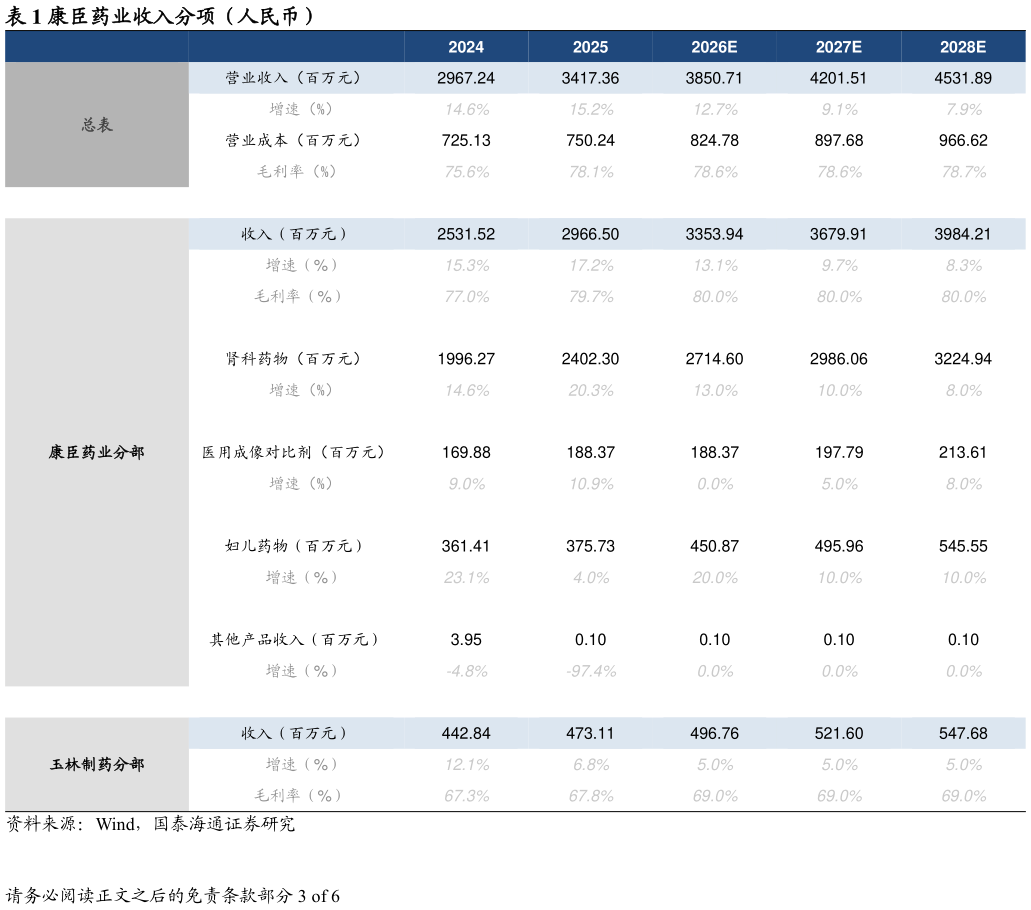The height and width of the screenshot is (910, 1031).
Task: Select the 2028E column header
Action: point(963,47)
